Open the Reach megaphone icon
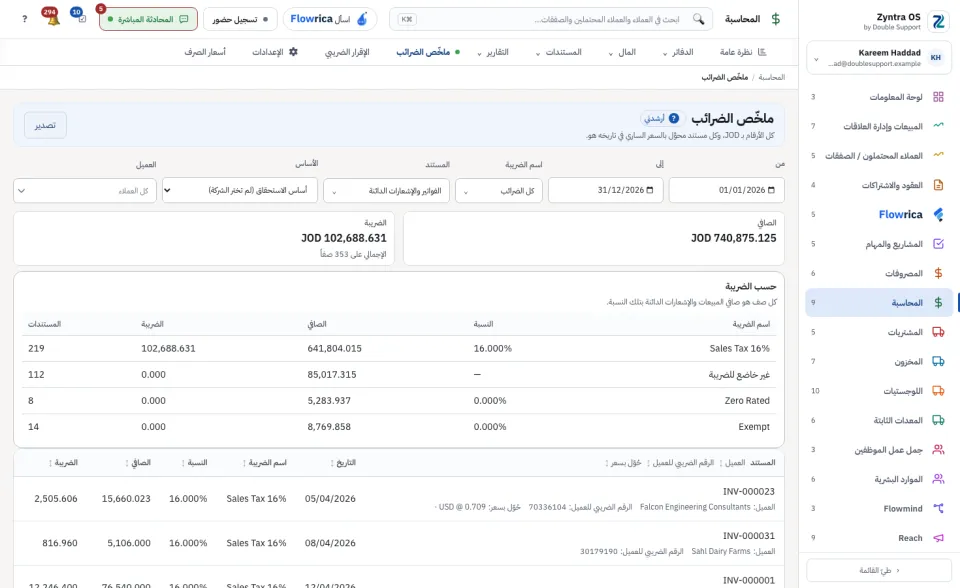The height and width of the screenshot is (588, 960). click(938, 538)
